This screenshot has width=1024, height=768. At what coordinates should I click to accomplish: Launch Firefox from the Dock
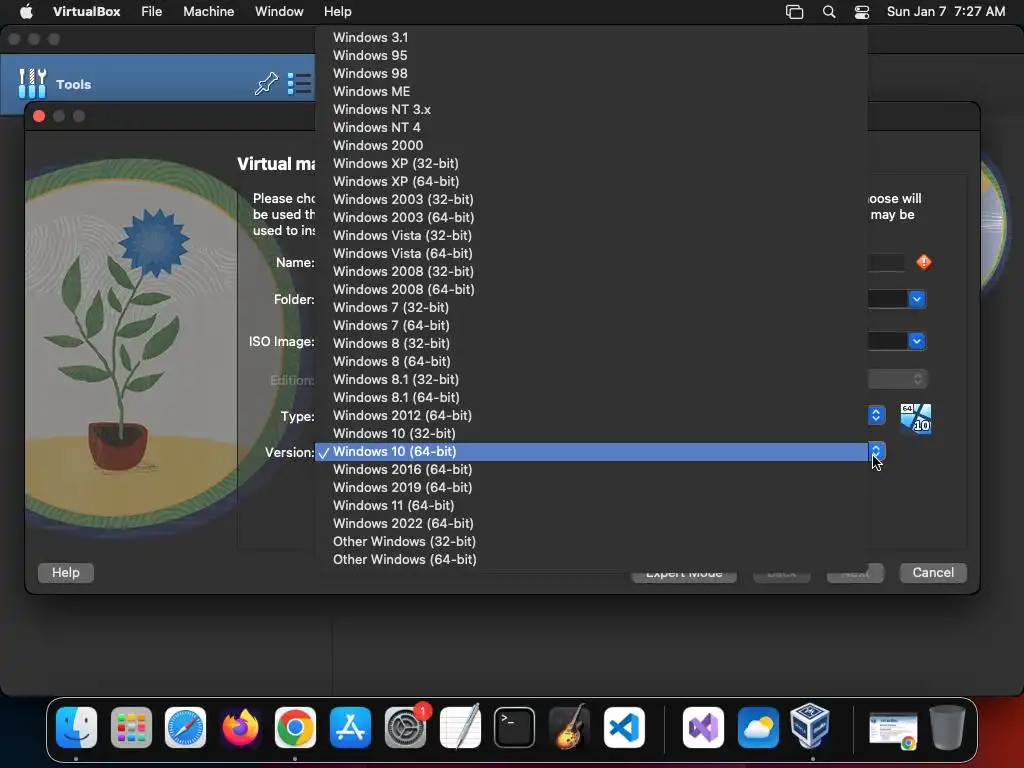pos(240,727)
